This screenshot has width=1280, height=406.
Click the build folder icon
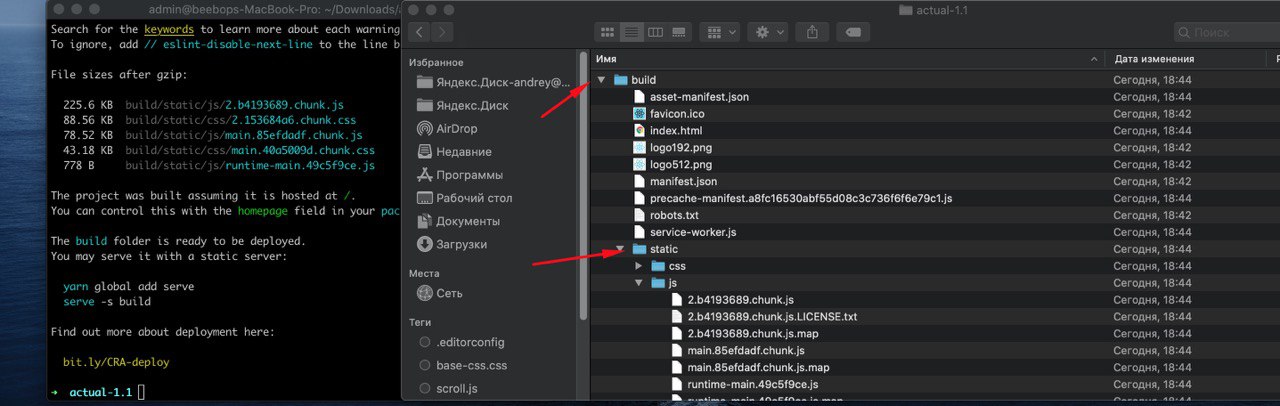620,80
